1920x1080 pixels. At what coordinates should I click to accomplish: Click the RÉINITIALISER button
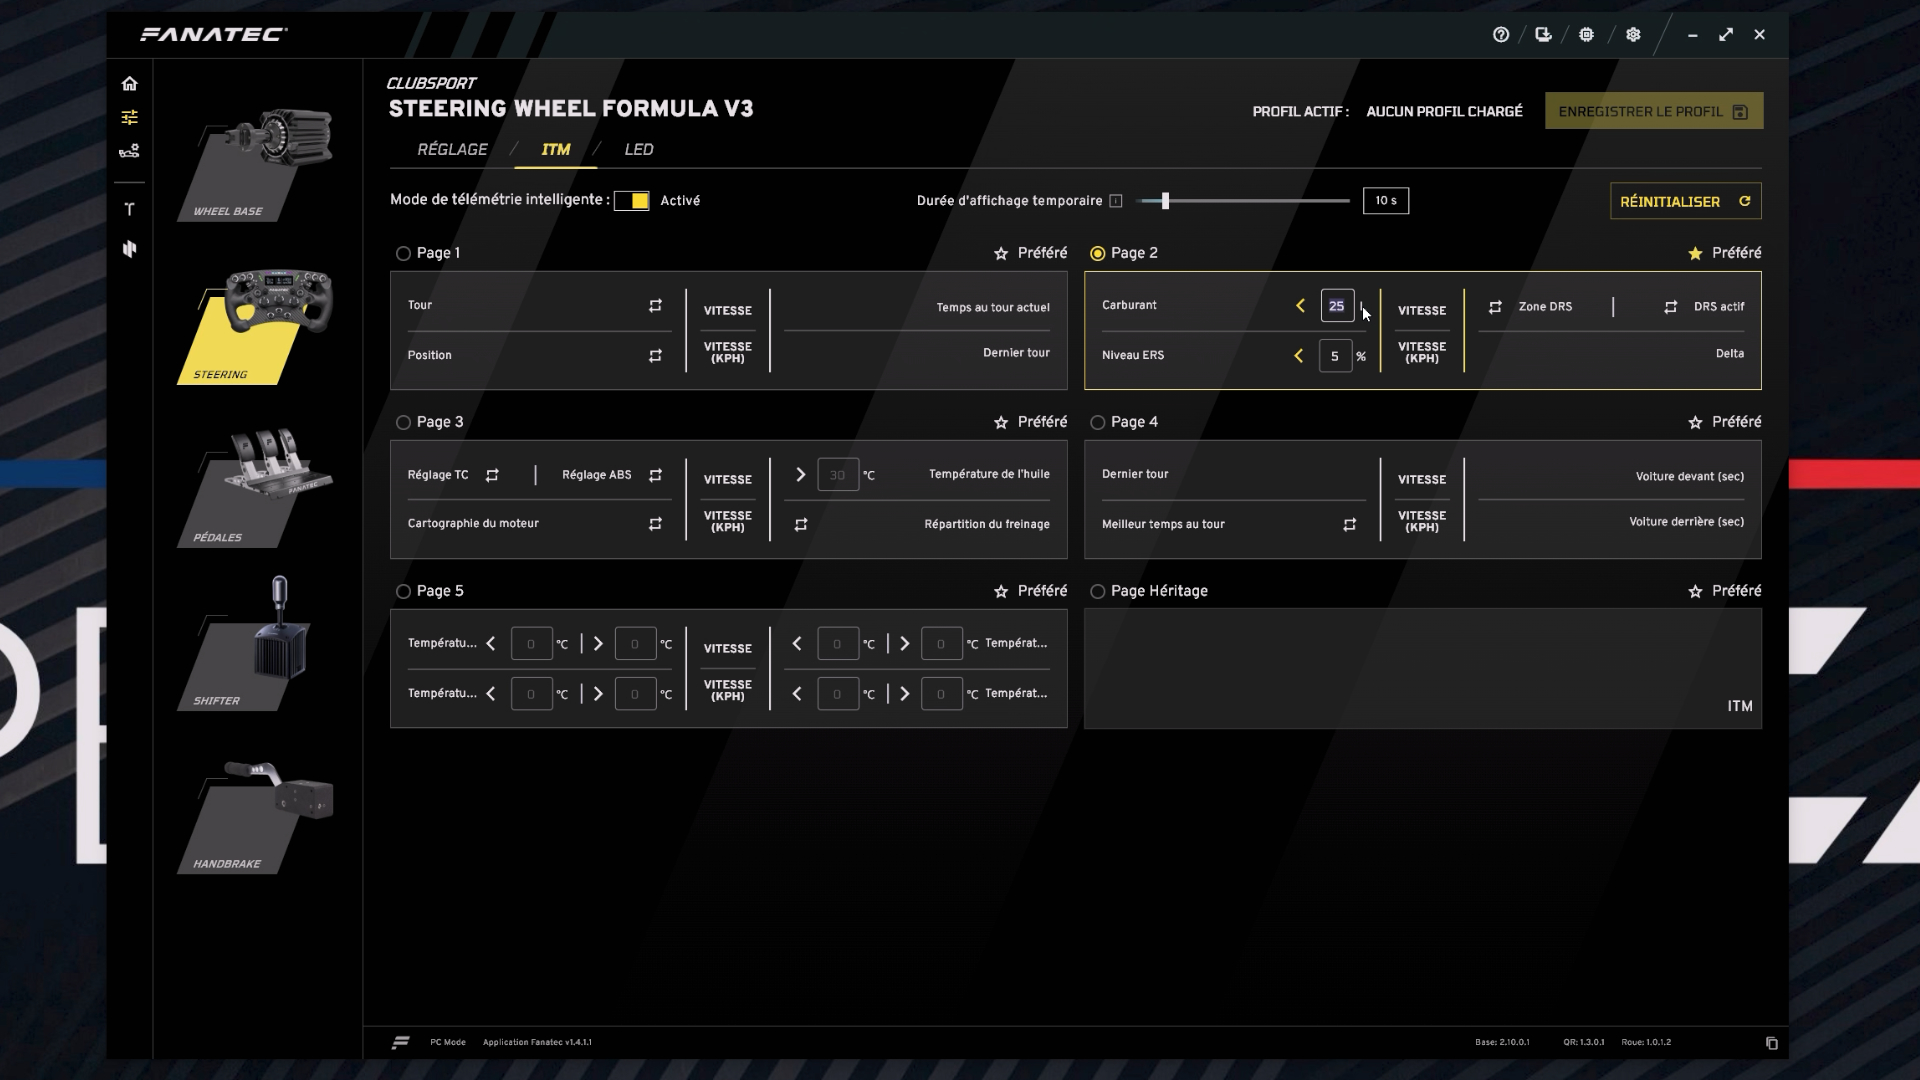(1684, 201)
